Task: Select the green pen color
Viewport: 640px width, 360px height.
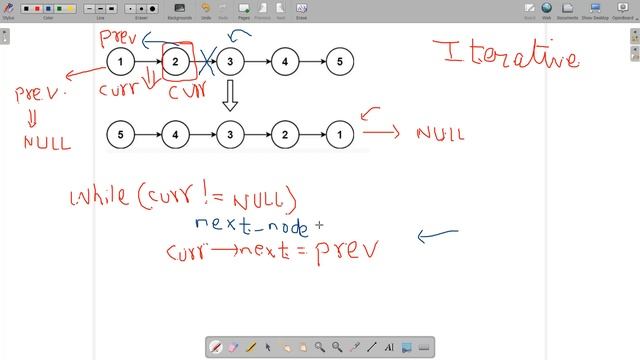Action: (59, 9)
